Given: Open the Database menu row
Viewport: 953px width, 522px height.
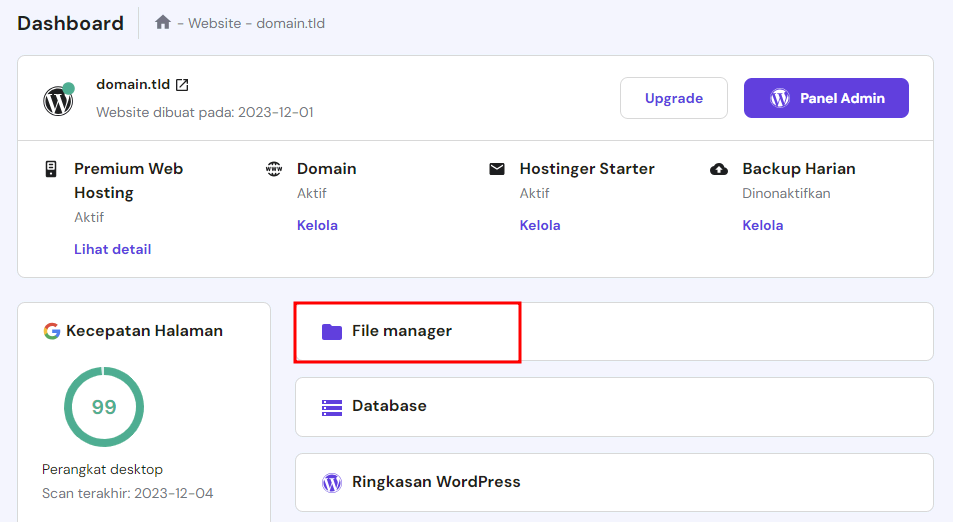Looking at the screenshot, I should coord(613,407).
